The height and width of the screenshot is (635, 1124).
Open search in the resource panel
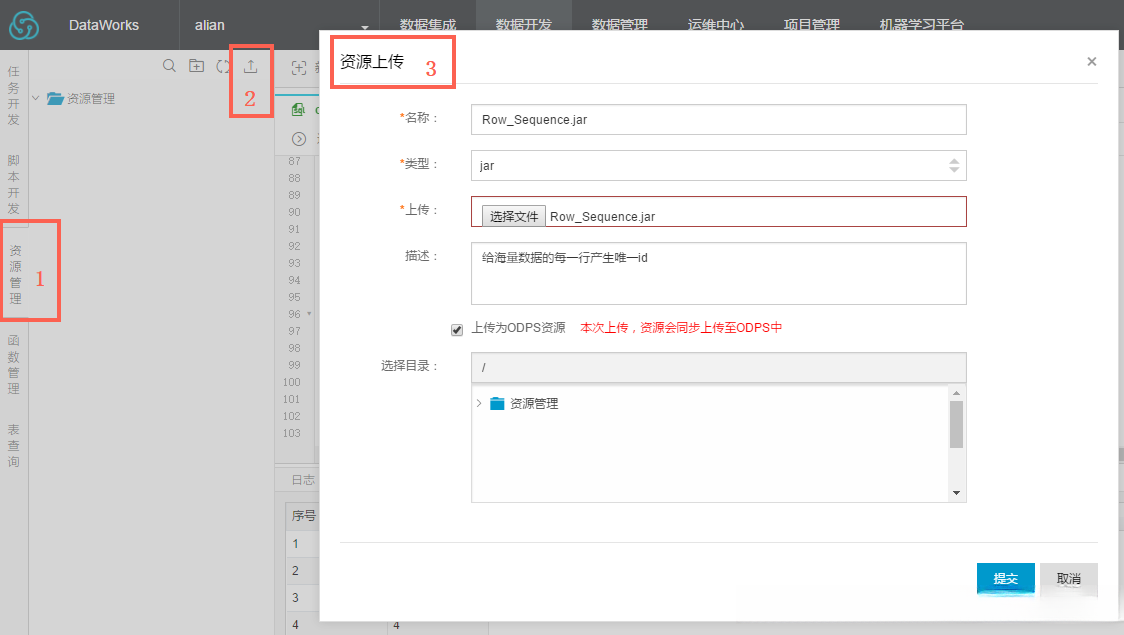(x=169, y=66)
